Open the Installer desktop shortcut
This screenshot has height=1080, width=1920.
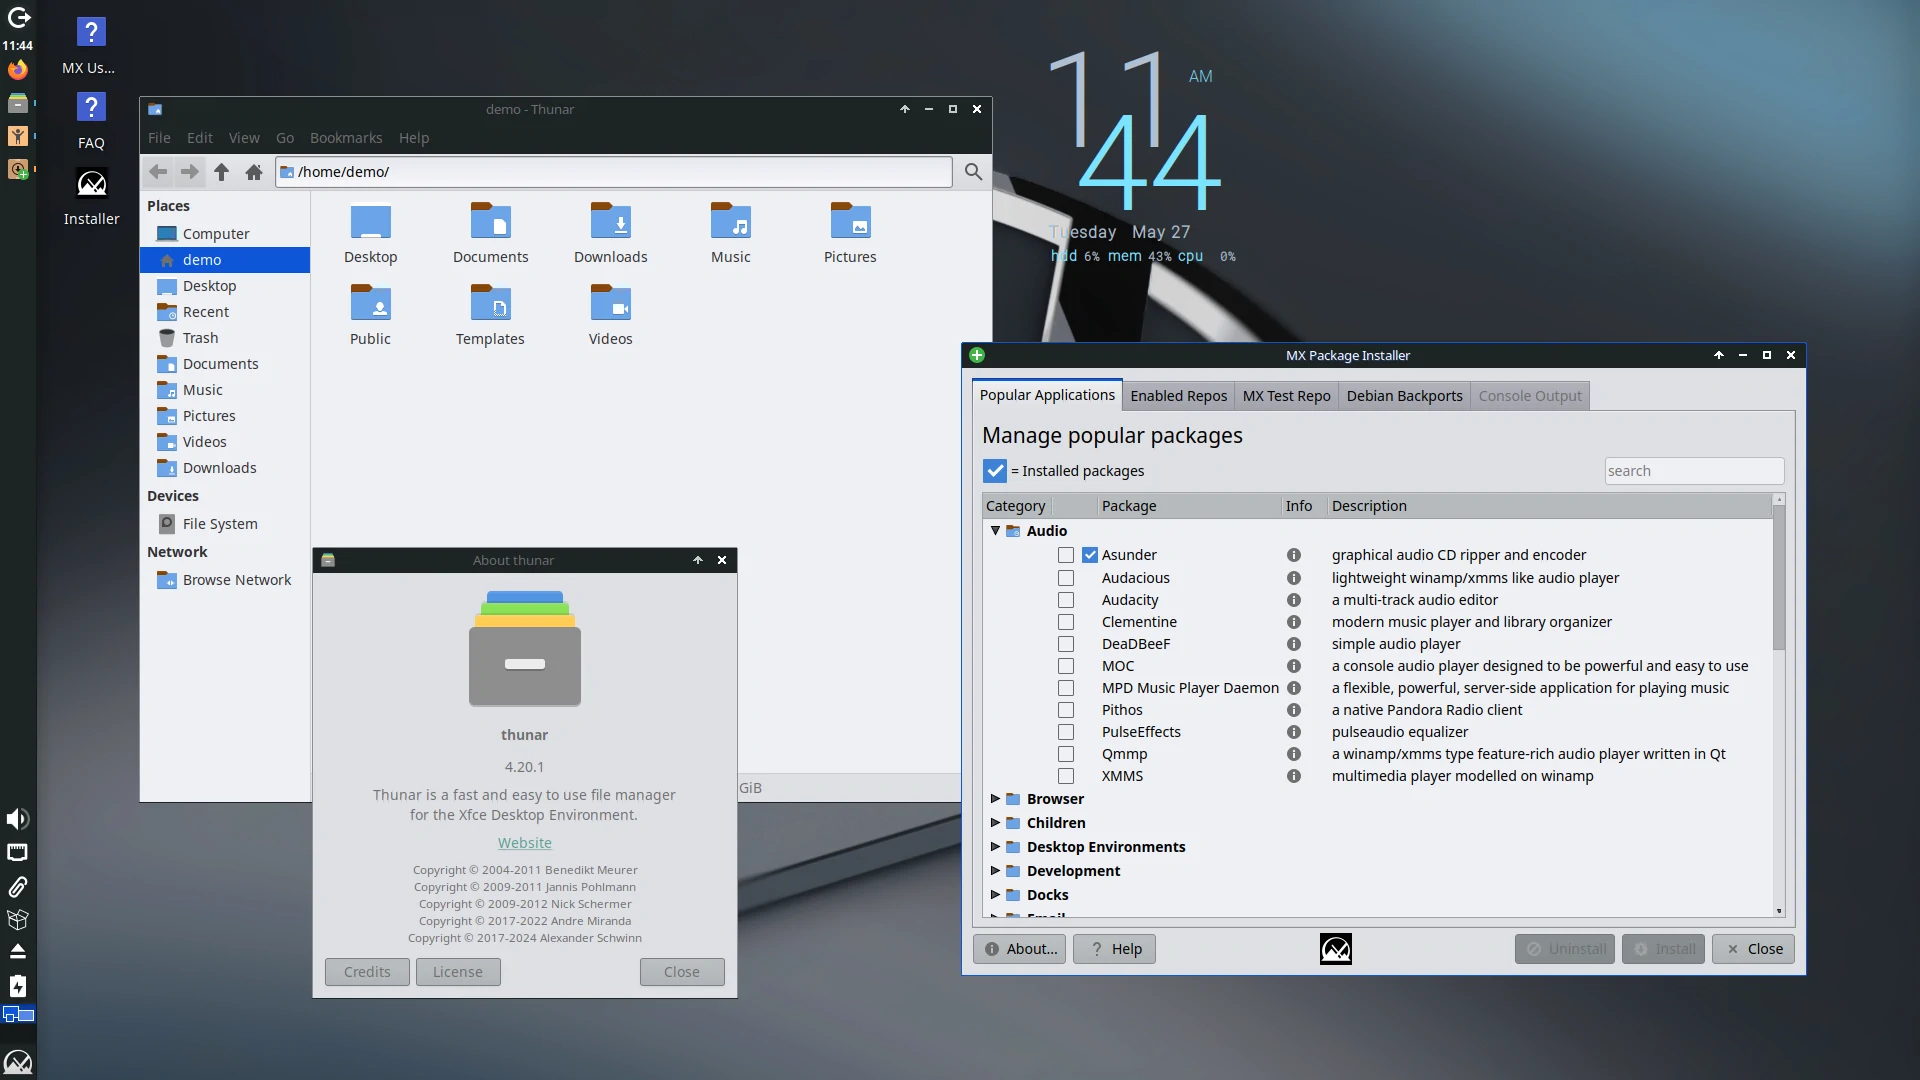[x=91, y=184]
